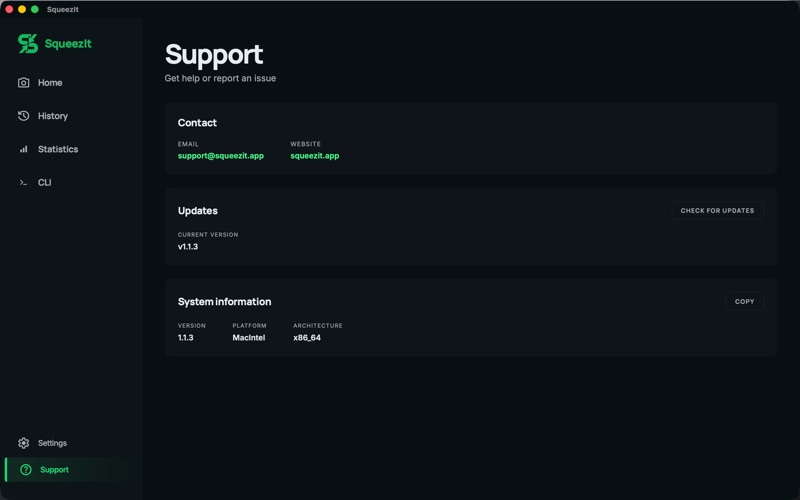Click the CURRENT VERSION label

(208, 235)
